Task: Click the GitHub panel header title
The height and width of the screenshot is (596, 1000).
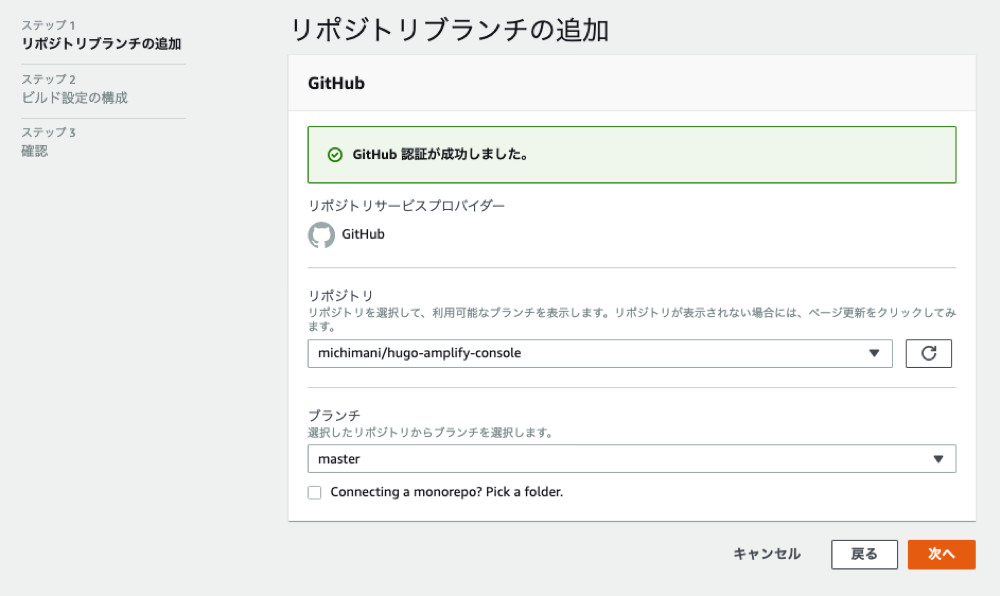Action: coord(336,83)
